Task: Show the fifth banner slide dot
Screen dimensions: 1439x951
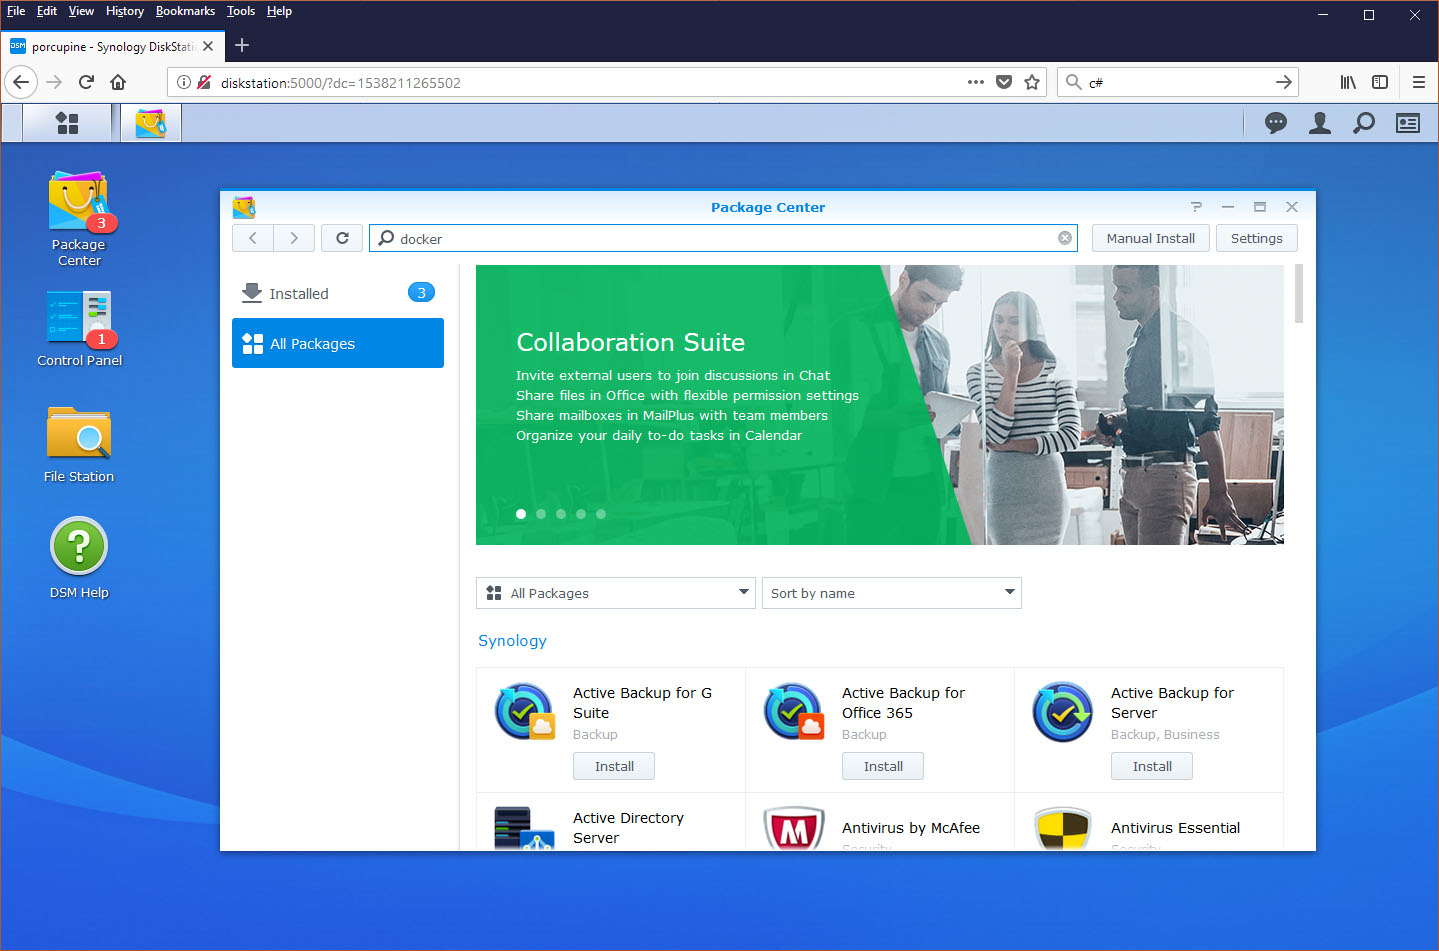Action: coord(601,514)
